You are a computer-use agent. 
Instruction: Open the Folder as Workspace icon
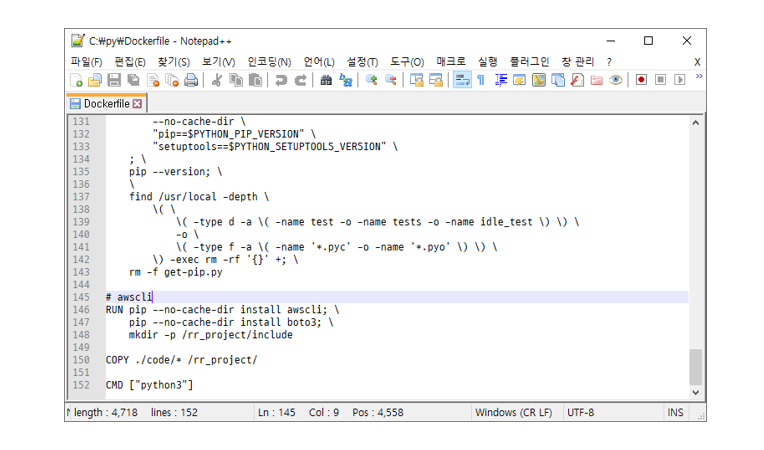596,80
